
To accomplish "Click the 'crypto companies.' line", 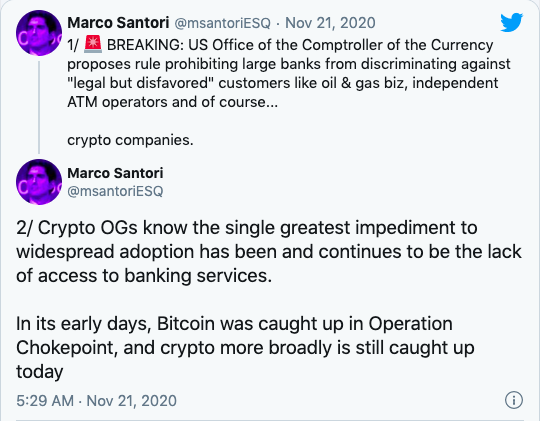I will 130,140.
